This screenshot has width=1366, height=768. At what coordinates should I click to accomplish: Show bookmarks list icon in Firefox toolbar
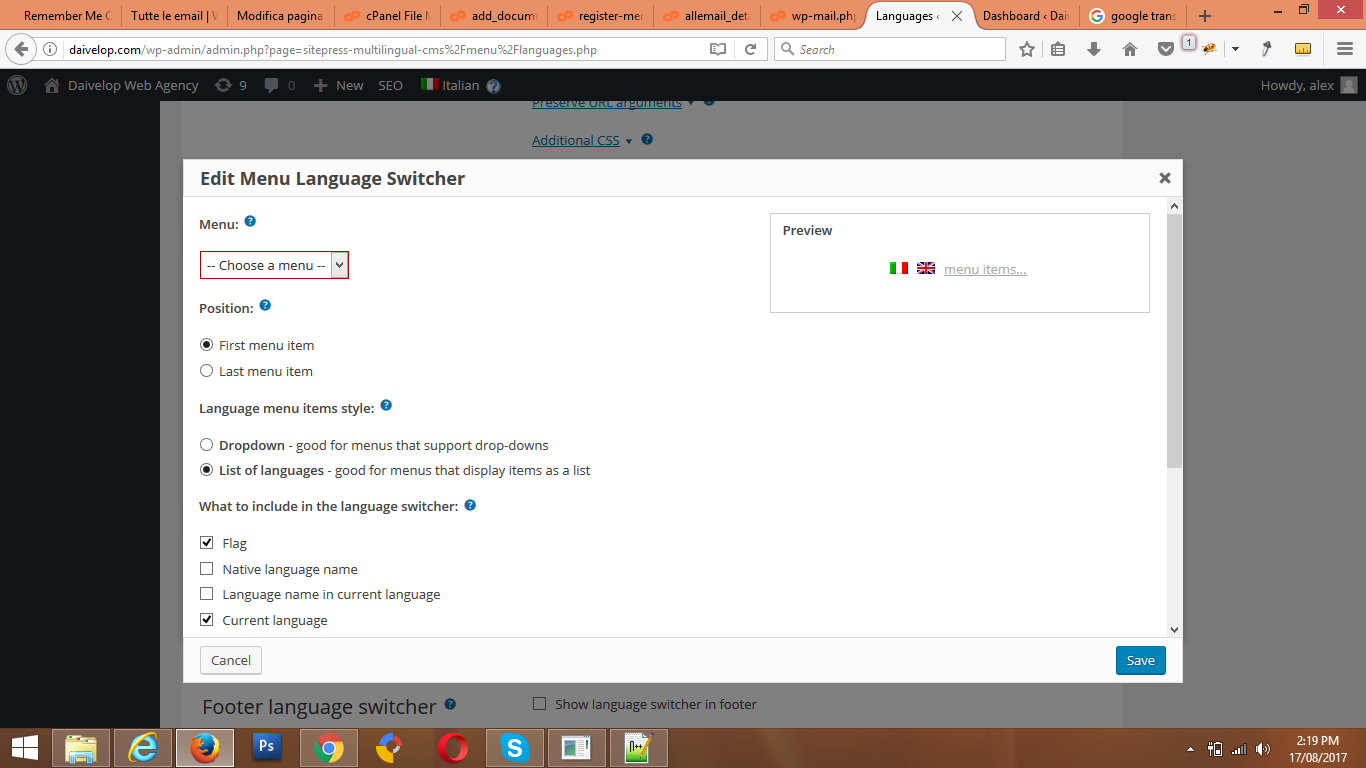point(1058,49)
